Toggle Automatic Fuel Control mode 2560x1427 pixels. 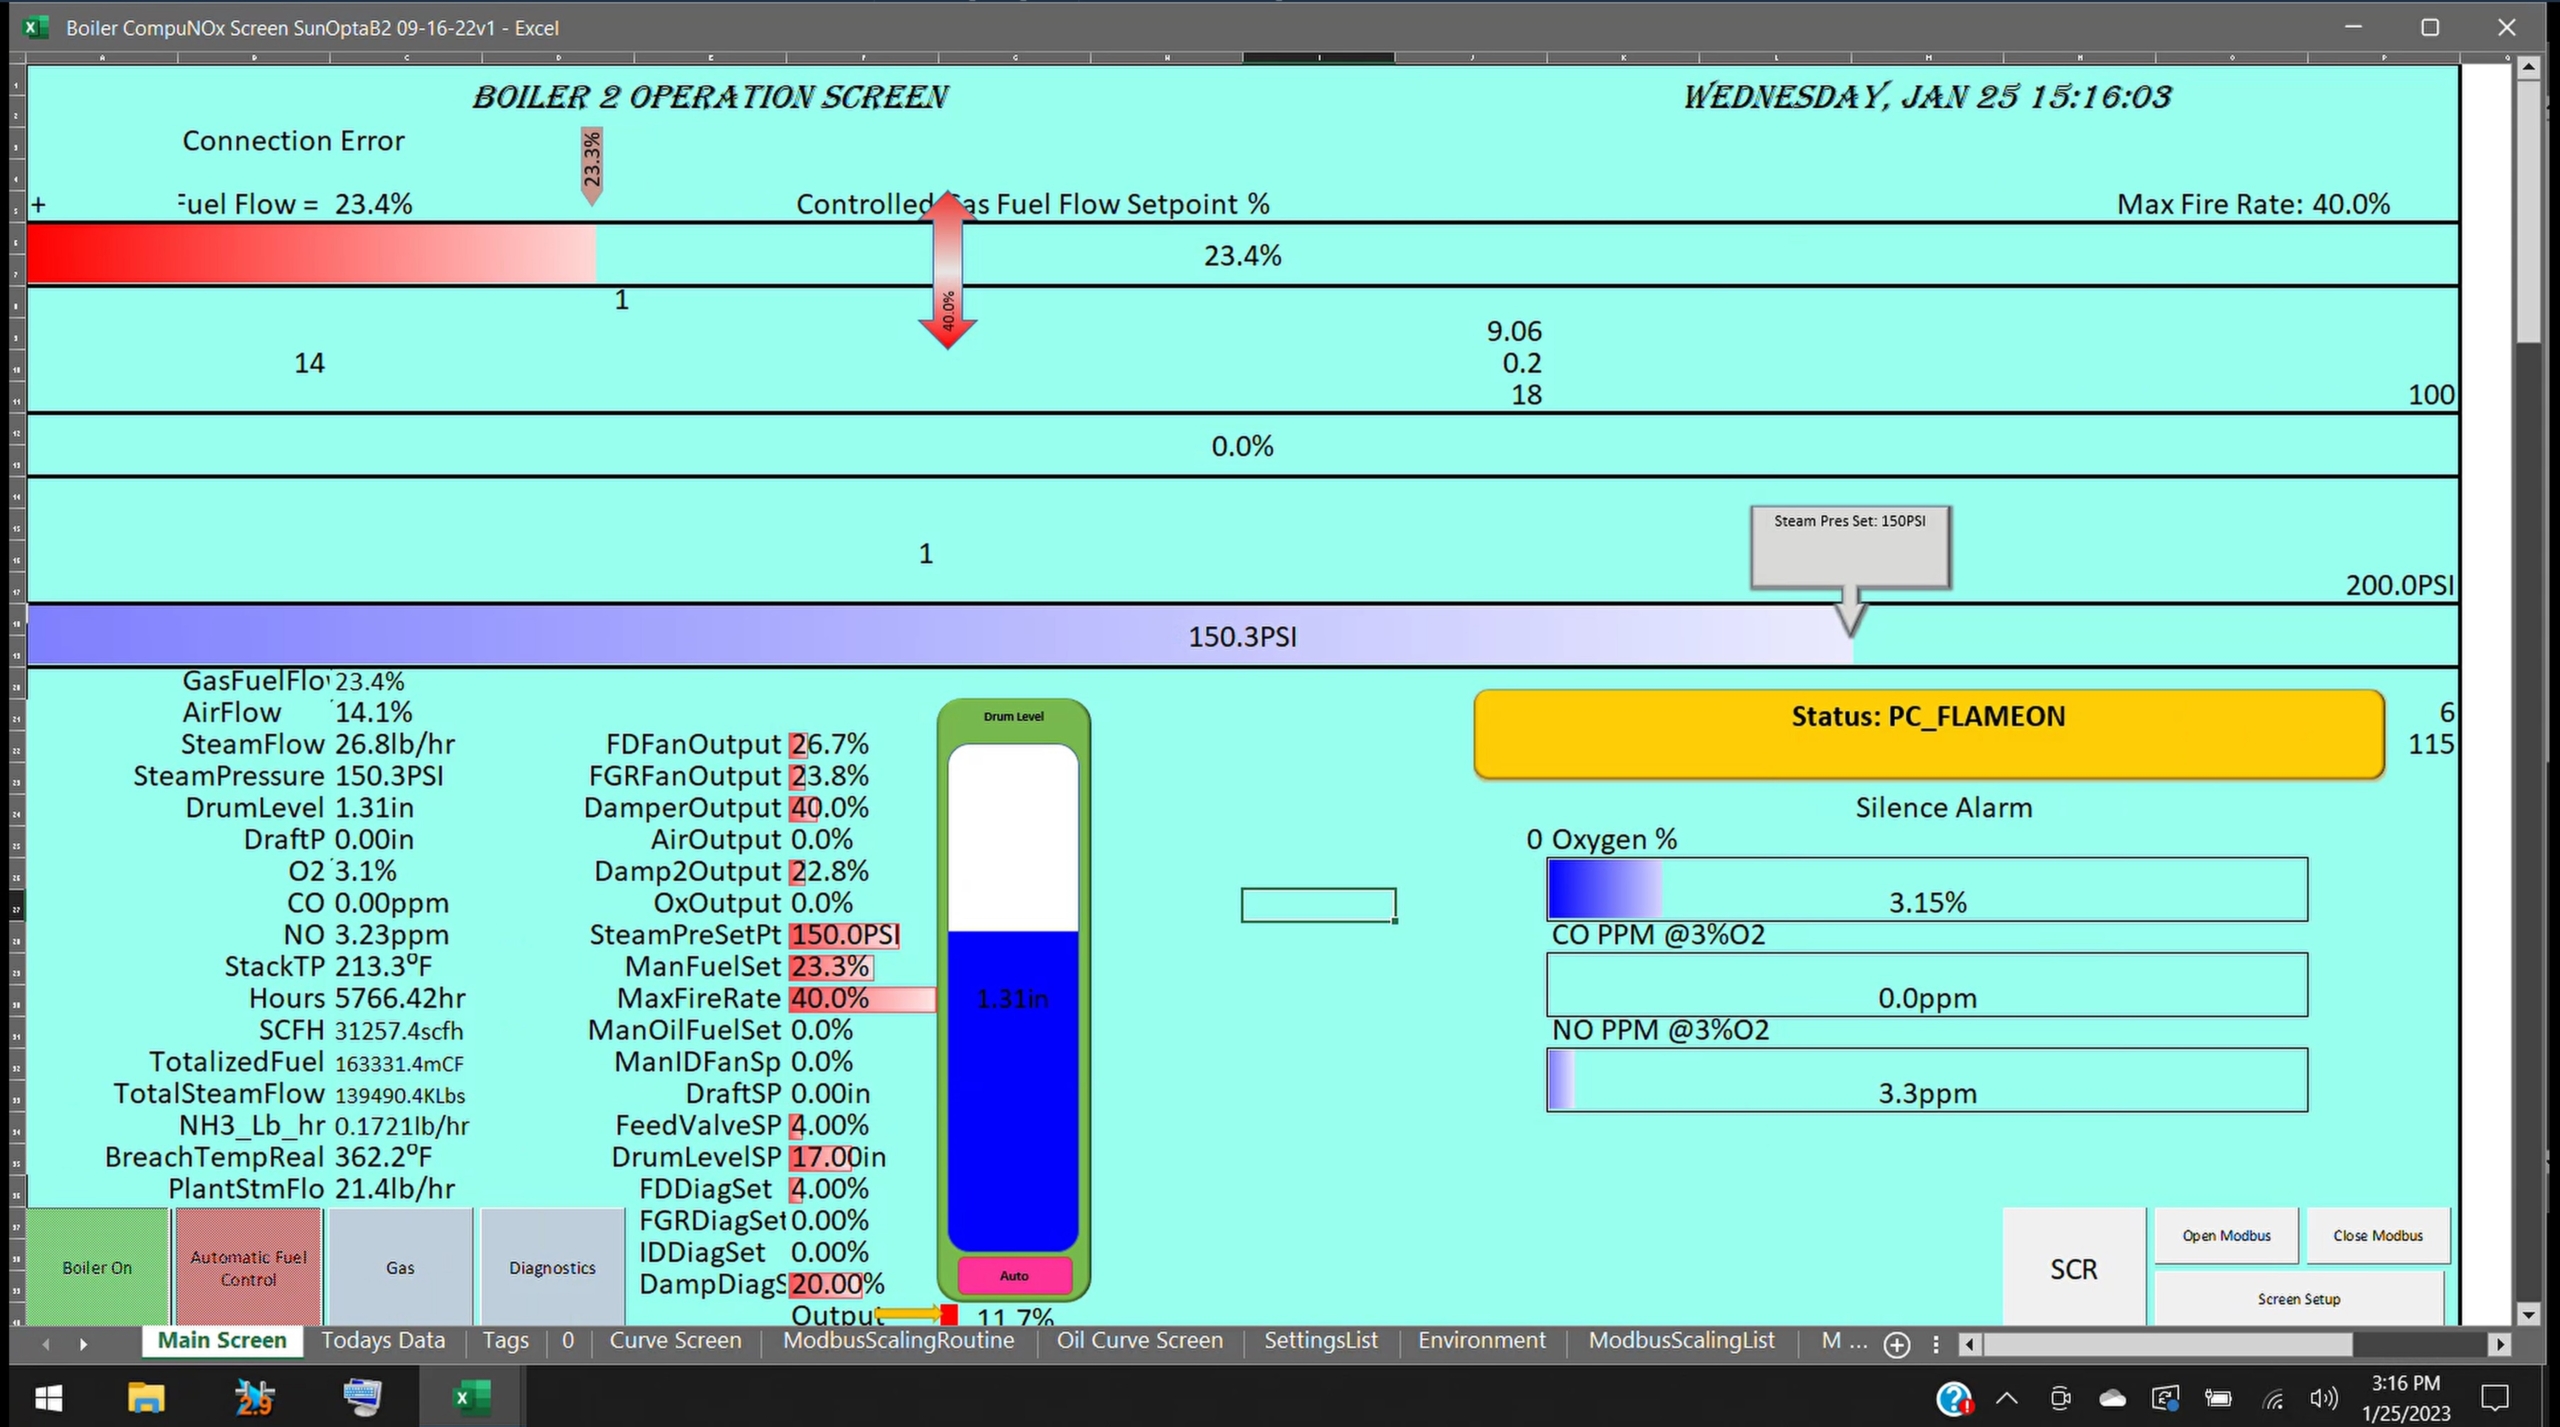248,1266
